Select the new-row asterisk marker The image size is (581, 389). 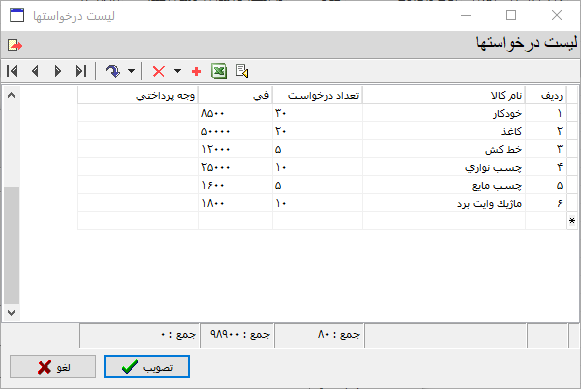(572, 221)
